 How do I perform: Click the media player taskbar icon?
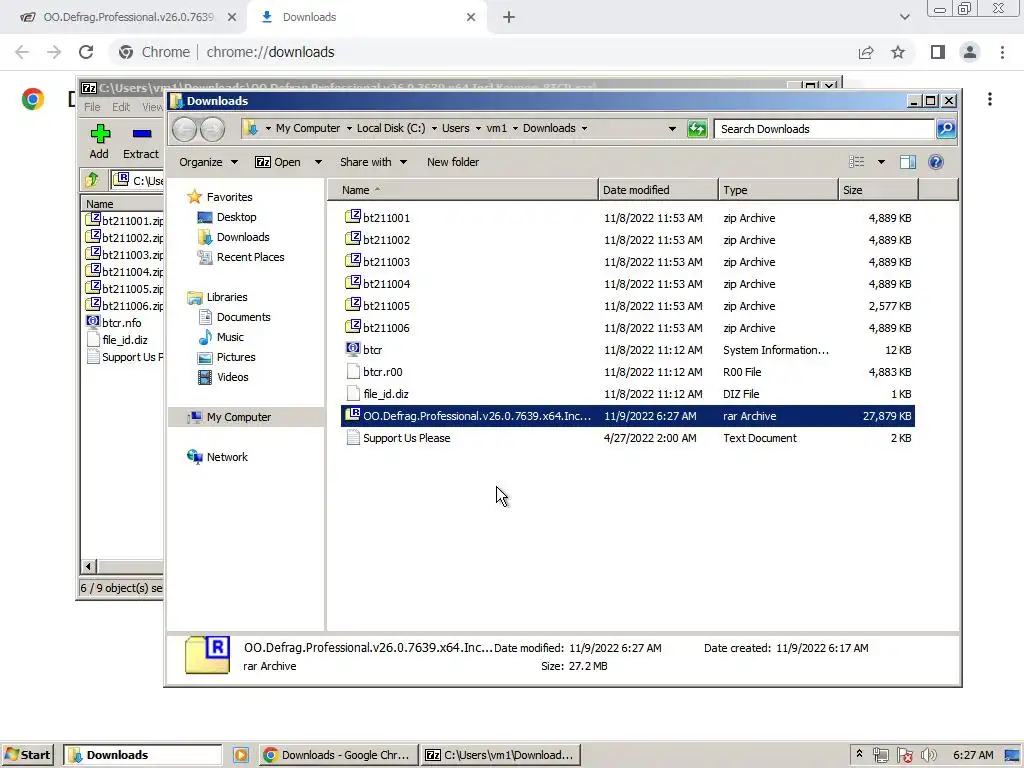[x=241, y=755]
